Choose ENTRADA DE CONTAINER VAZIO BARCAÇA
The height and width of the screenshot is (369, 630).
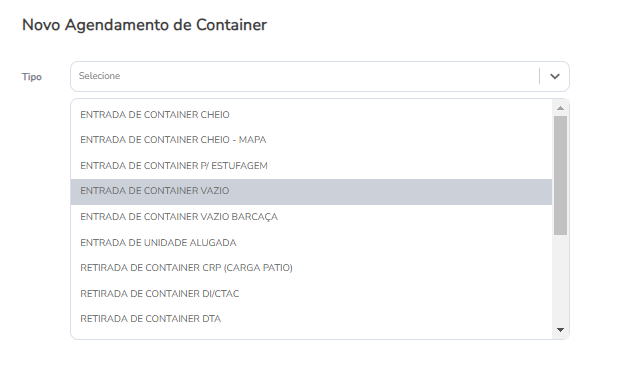[311, 217]
